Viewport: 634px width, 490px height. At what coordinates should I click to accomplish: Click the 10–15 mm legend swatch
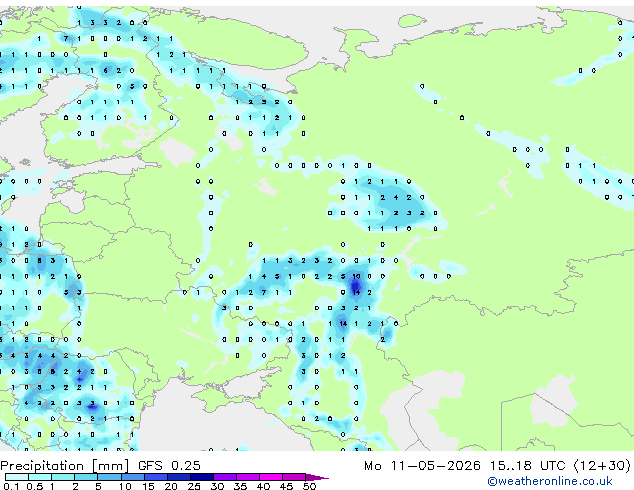click(133, 477)
